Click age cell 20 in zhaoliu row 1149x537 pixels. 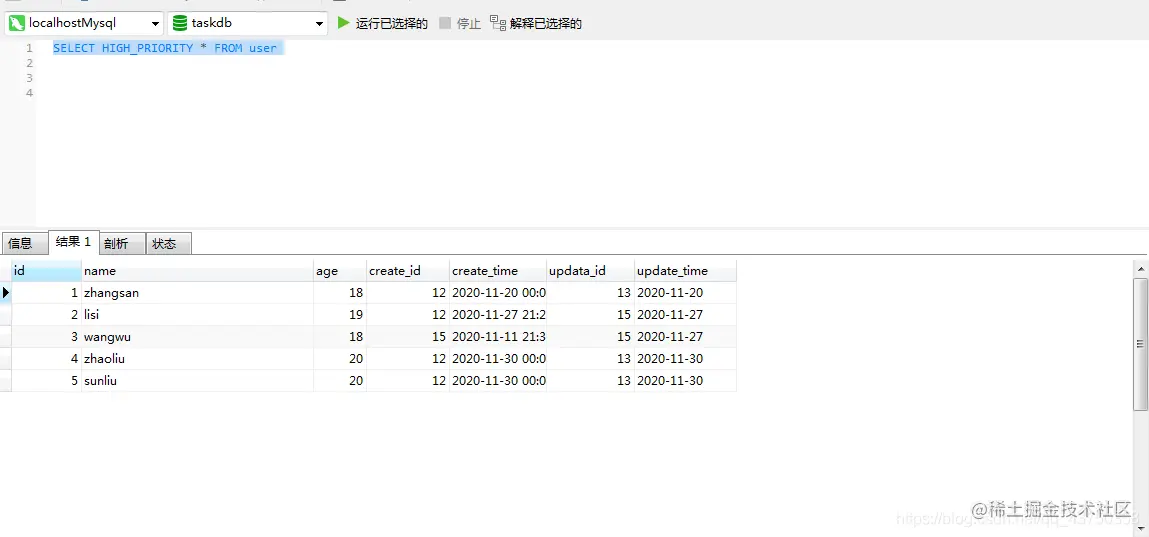coord(340,359)
